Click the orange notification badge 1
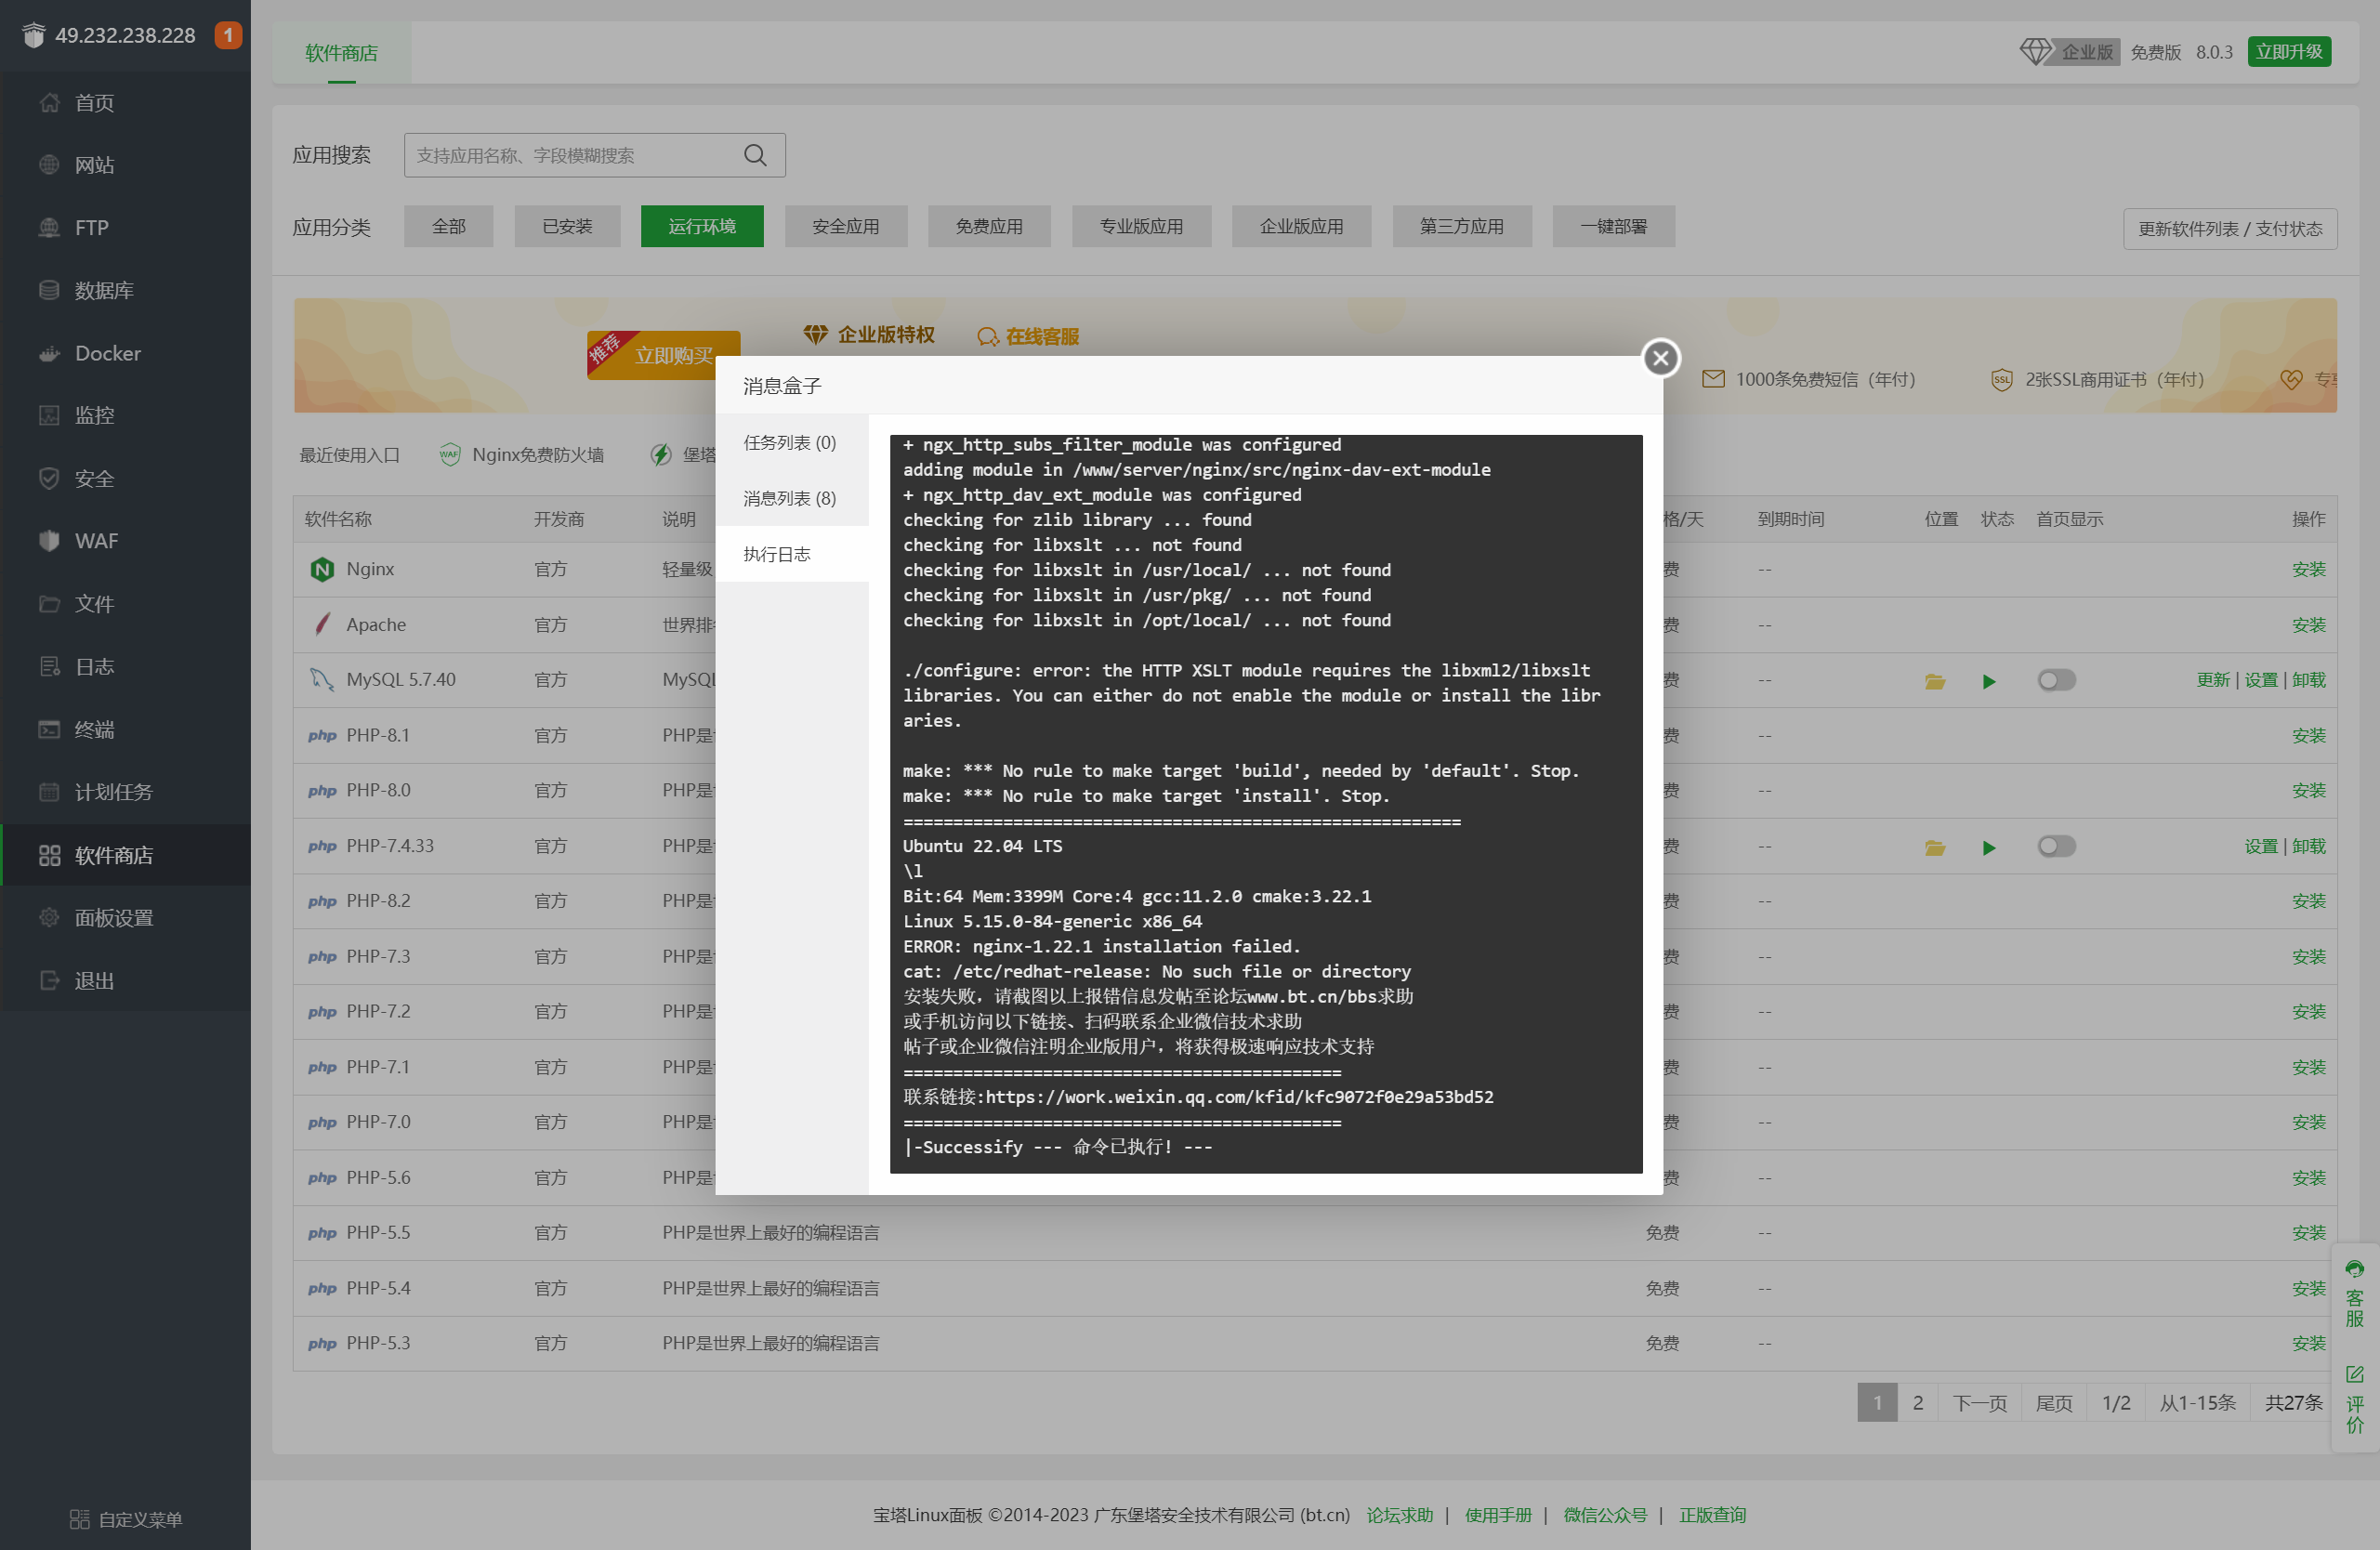The height and width of the screenshot is (1550, 2380). pyautogui.click(x=228, y=35)
